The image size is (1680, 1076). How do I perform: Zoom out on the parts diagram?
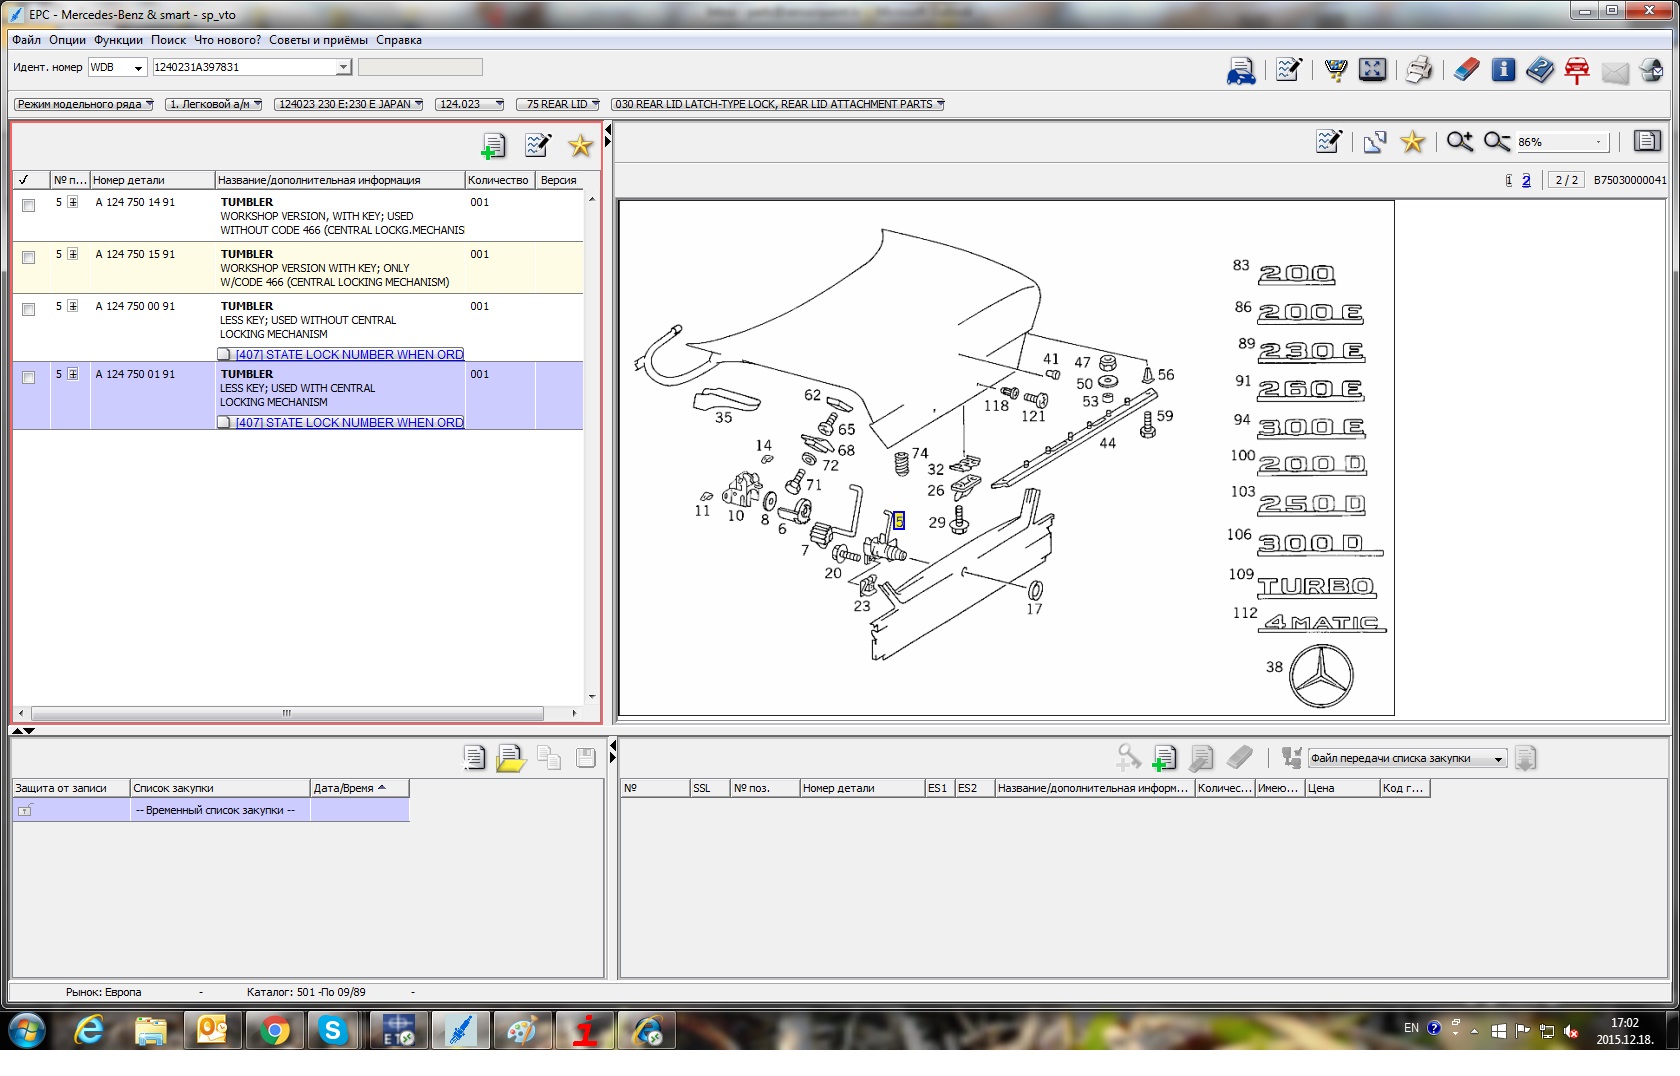[x=1496, y=142]
